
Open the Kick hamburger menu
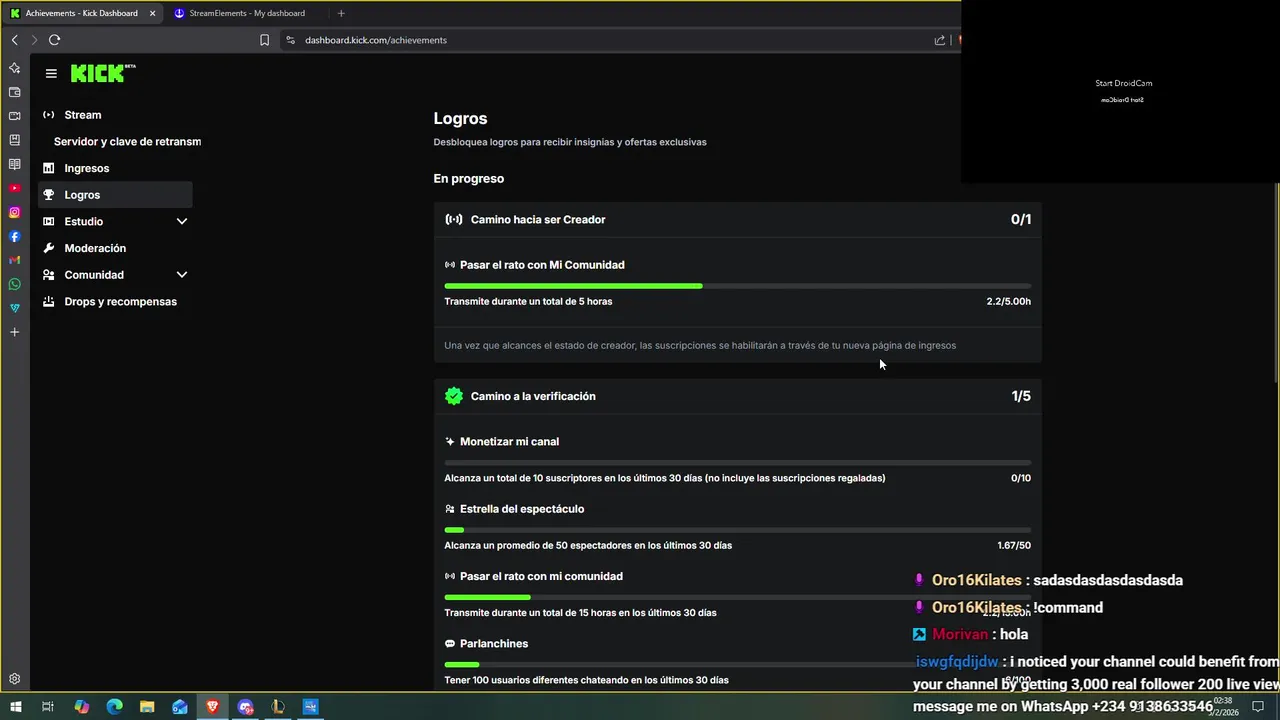pyautogui.click(x=51, y=73)
